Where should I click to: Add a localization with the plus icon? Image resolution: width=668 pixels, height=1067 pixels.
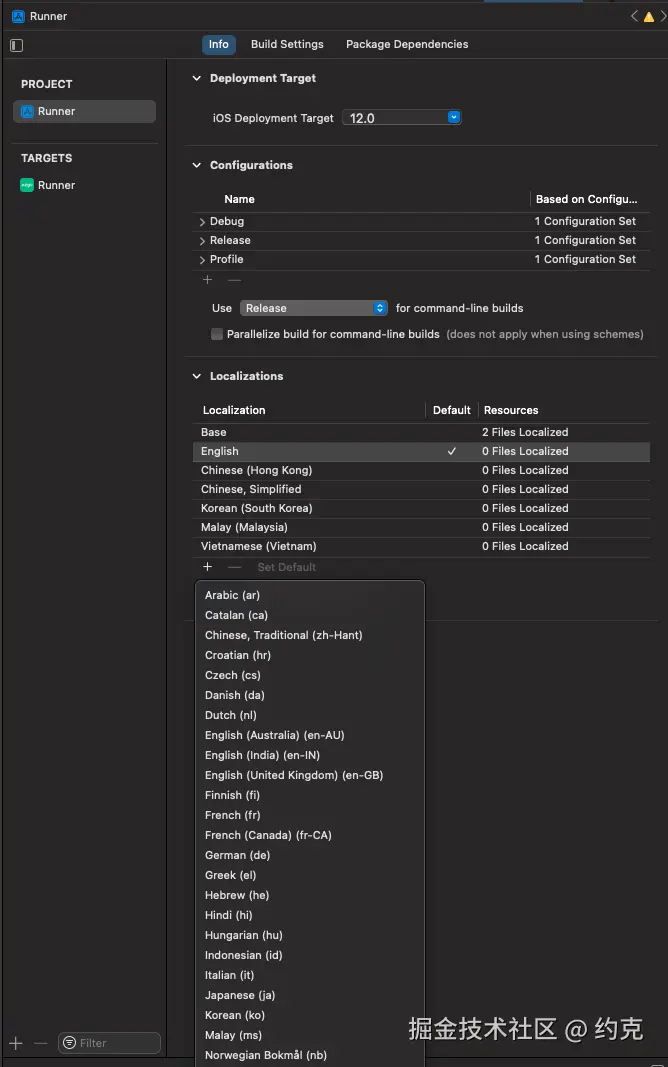208,567
